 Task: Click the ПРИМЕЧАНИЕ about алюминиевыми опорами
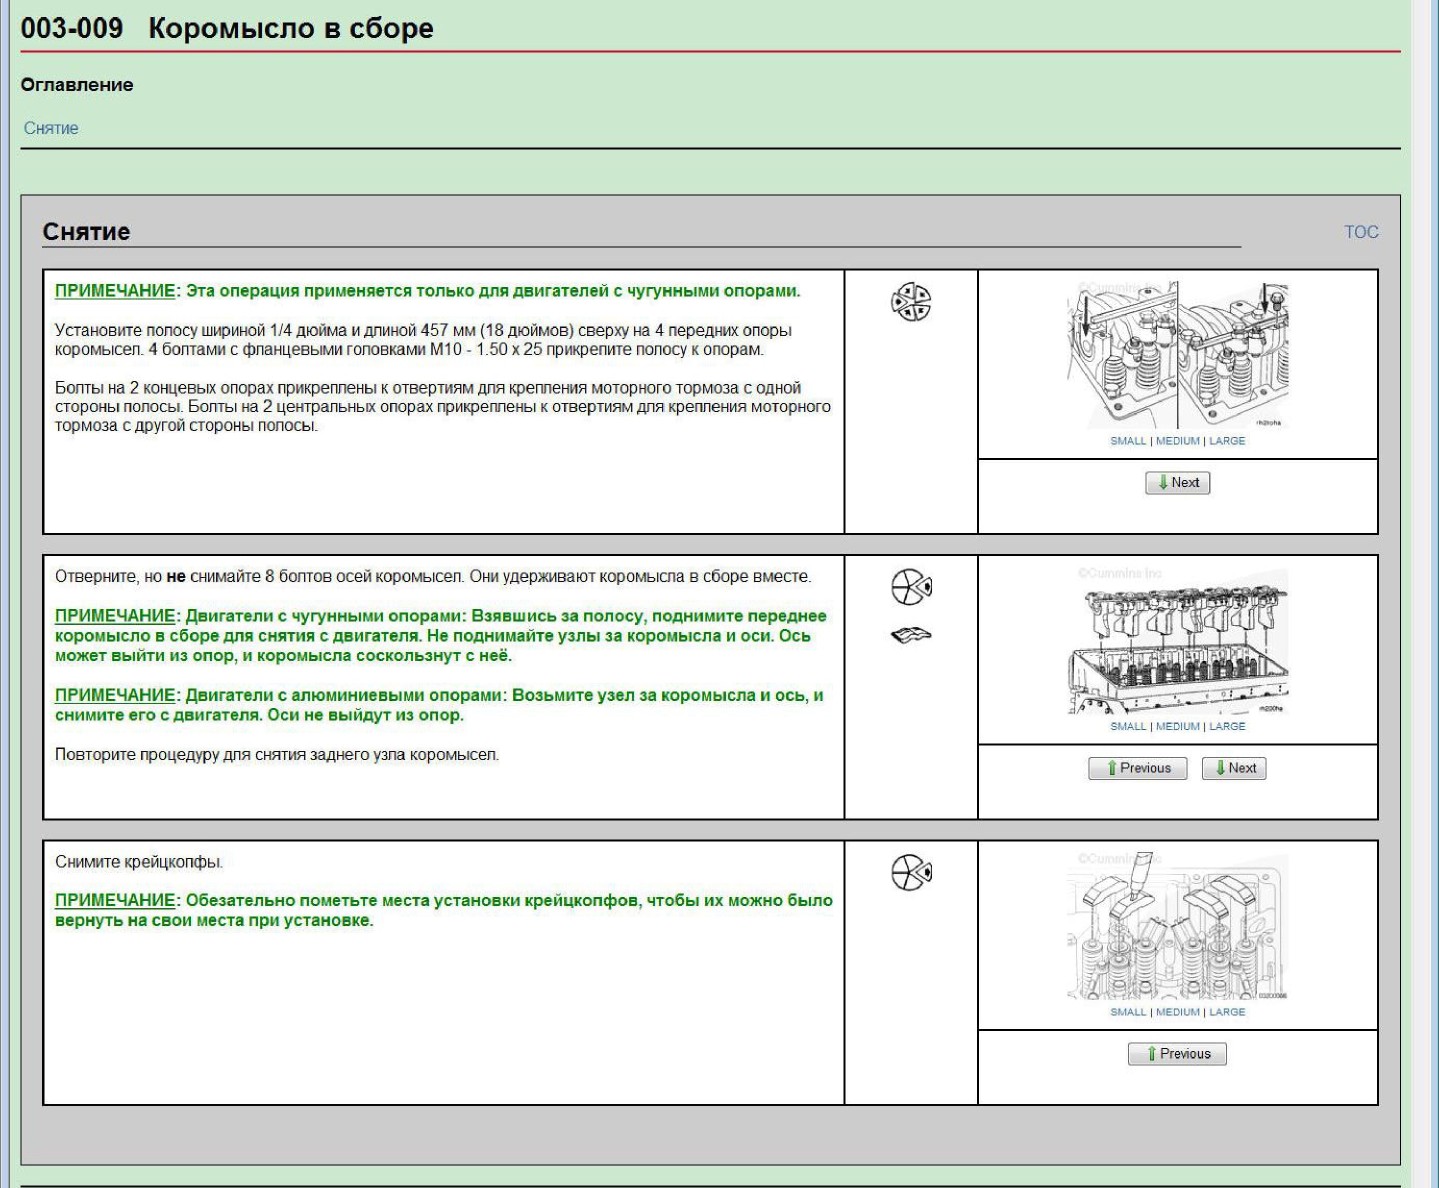click(x=439, y=705)
